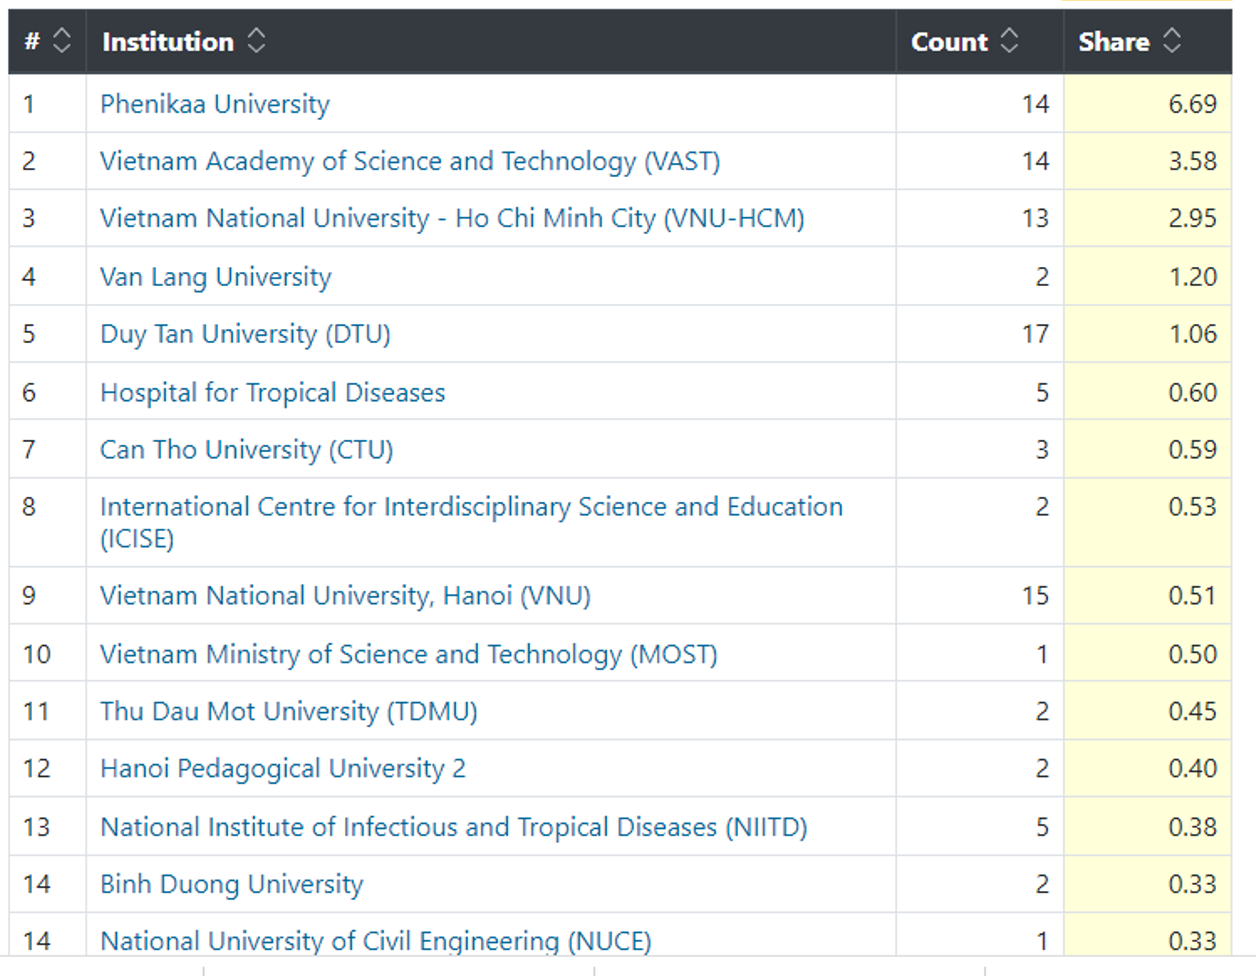Viewport: 1256px width, 976px height.
Task: Sort table by Count column arrows
Action: [x=1010, y=41]
